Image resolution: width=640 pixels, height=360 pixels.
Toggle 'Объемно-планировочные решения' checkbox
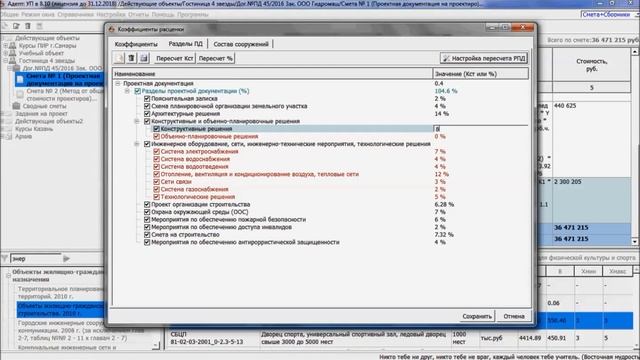(156, 136)
